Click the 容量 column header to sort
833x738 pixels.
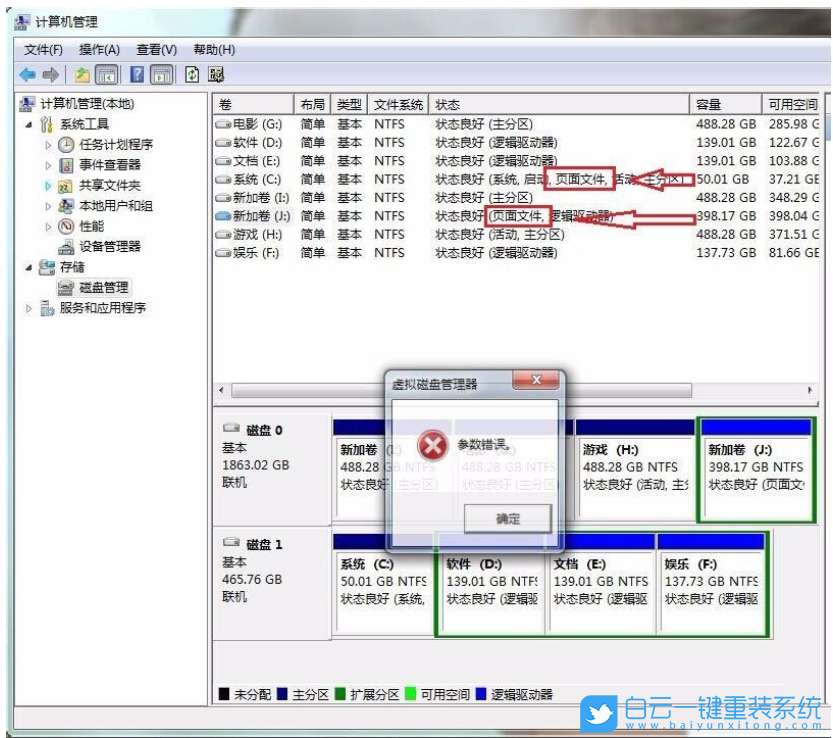[x=726, y=103]
